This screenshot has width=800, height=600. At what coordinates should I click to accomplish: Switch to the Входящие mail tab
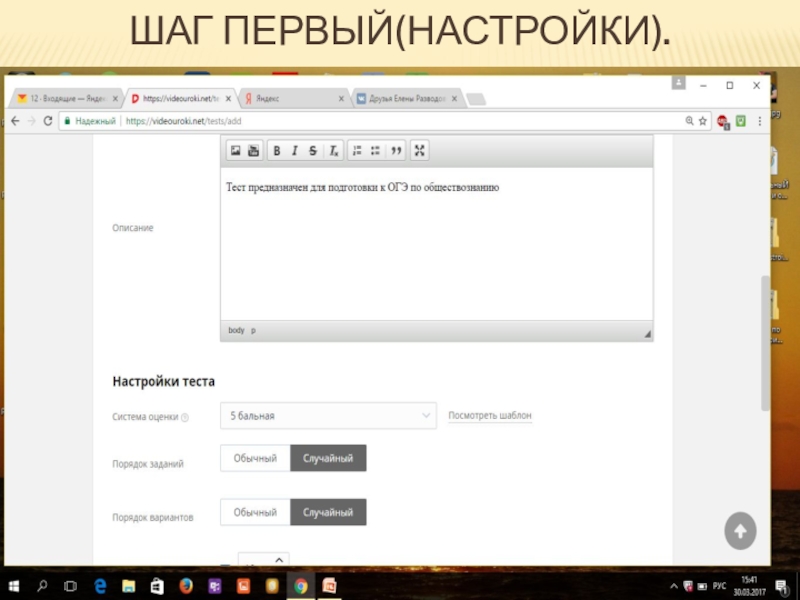[65, 99]
